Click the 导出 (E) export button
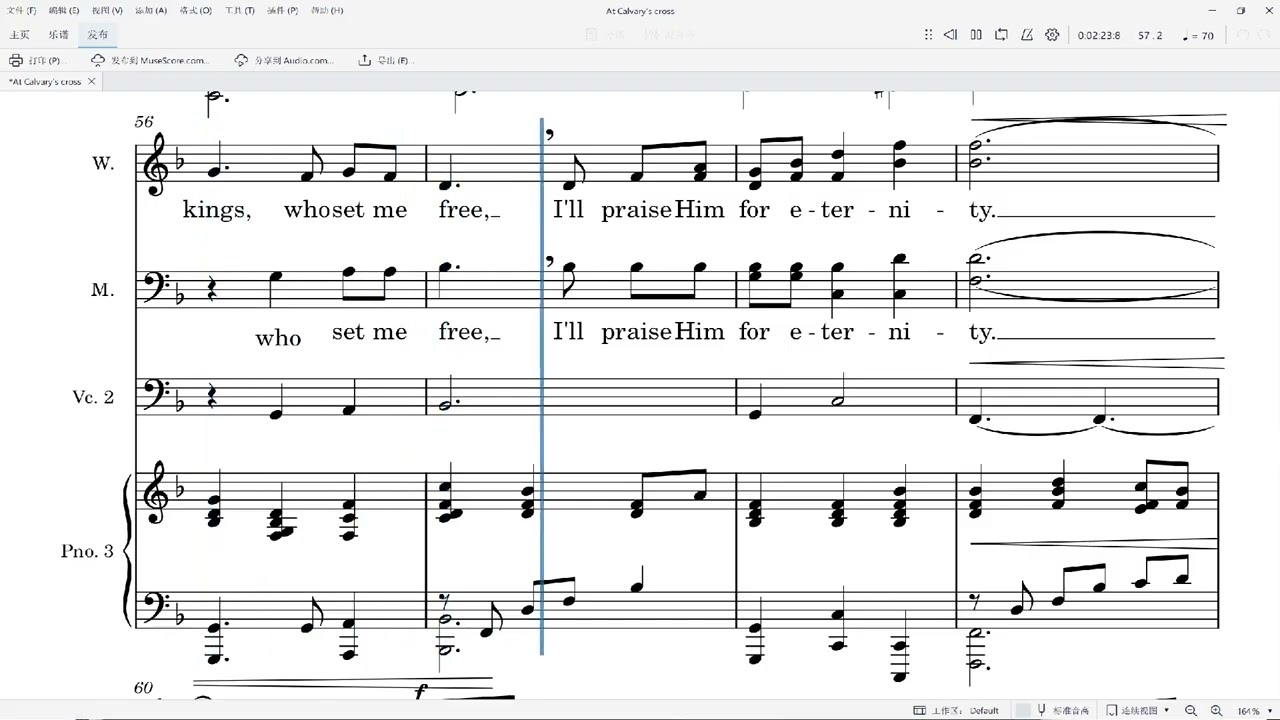 [384, 60]
